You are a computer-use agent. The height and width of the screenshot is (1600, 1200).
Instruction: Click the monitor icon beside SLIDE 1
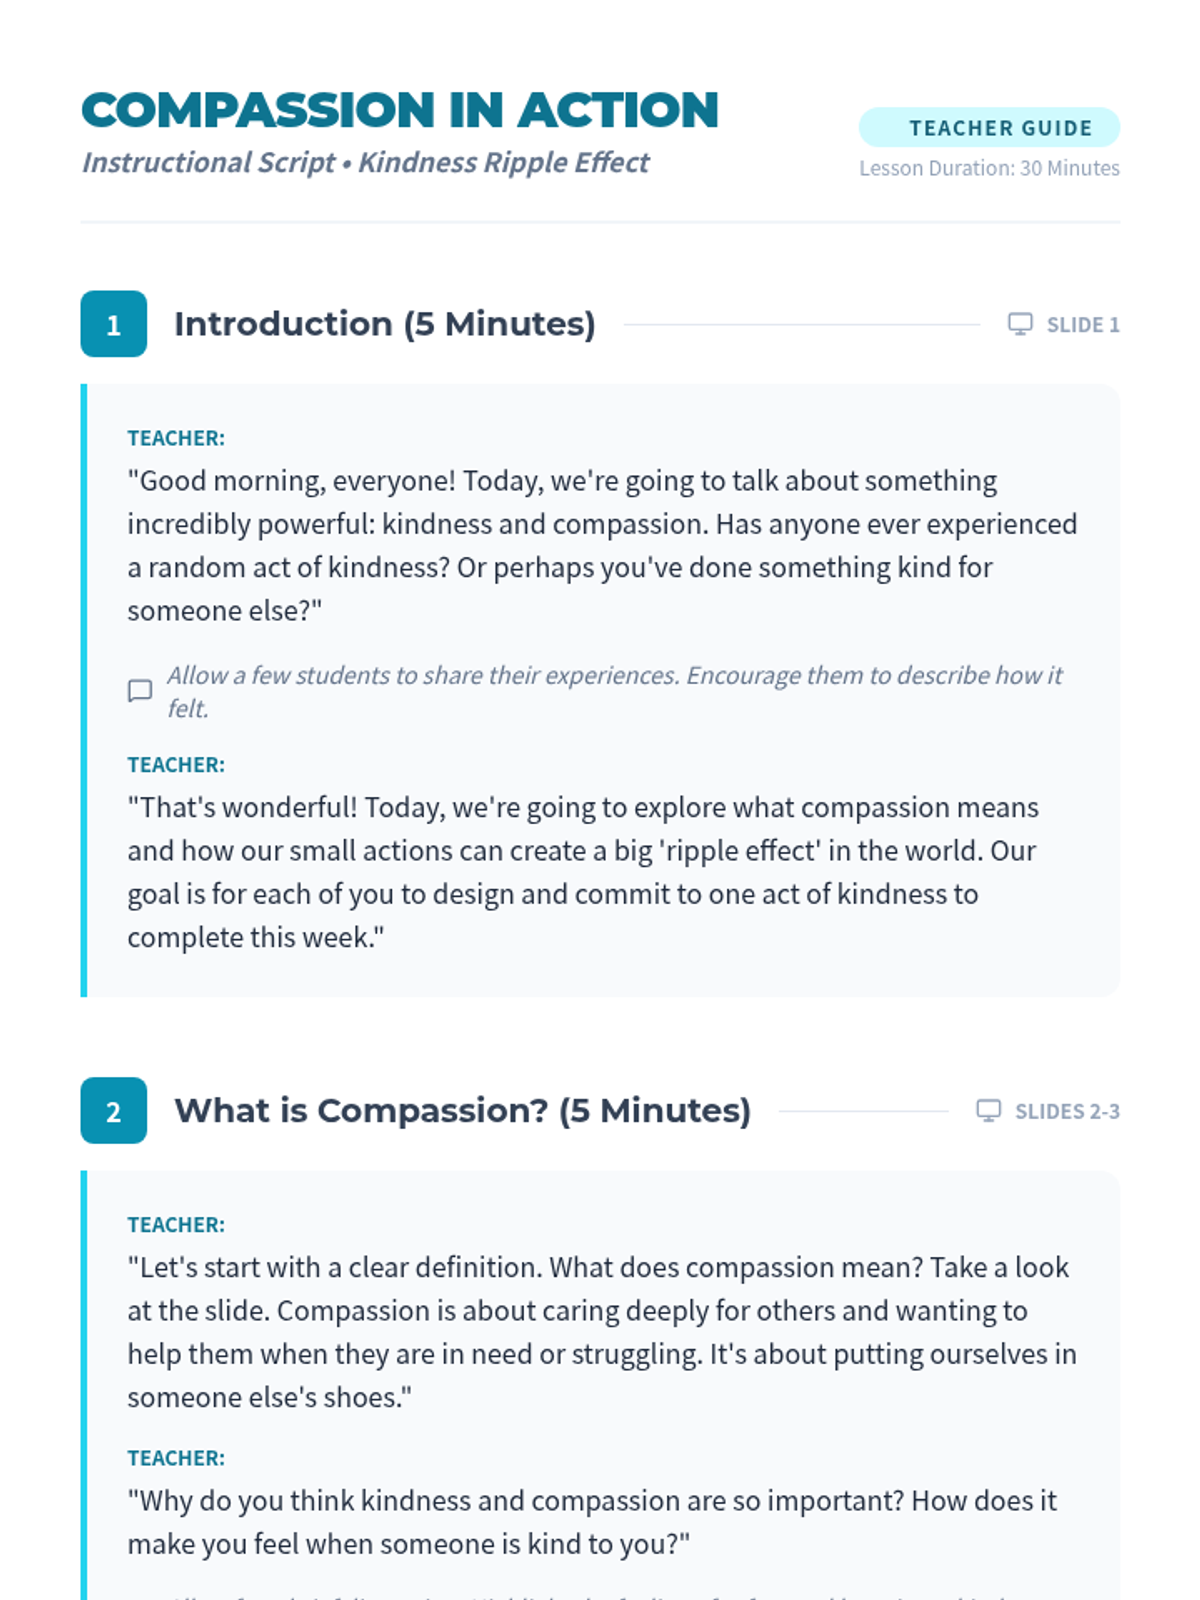tap(1020, 324)
